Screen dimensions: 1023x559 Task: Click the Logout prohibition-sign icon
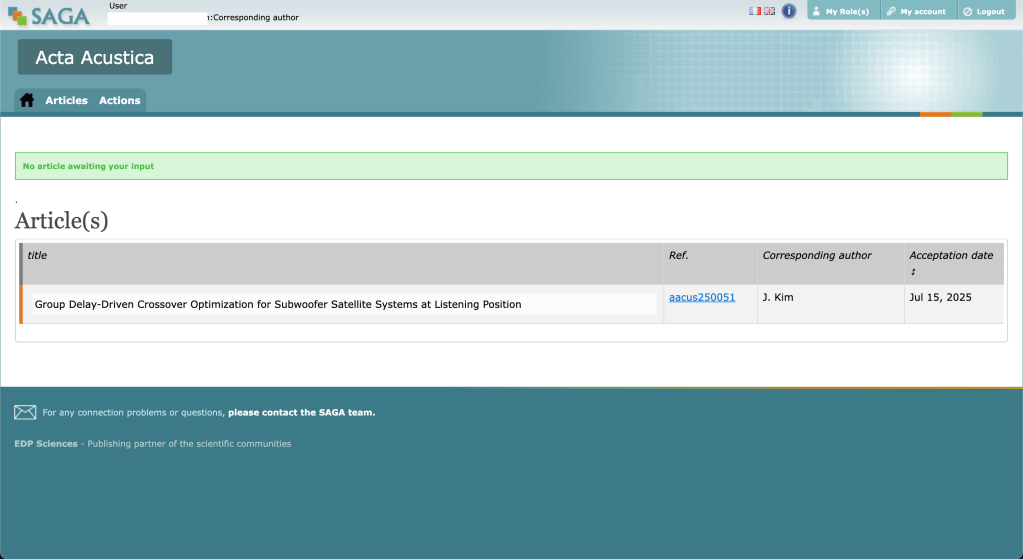(967, 12)
